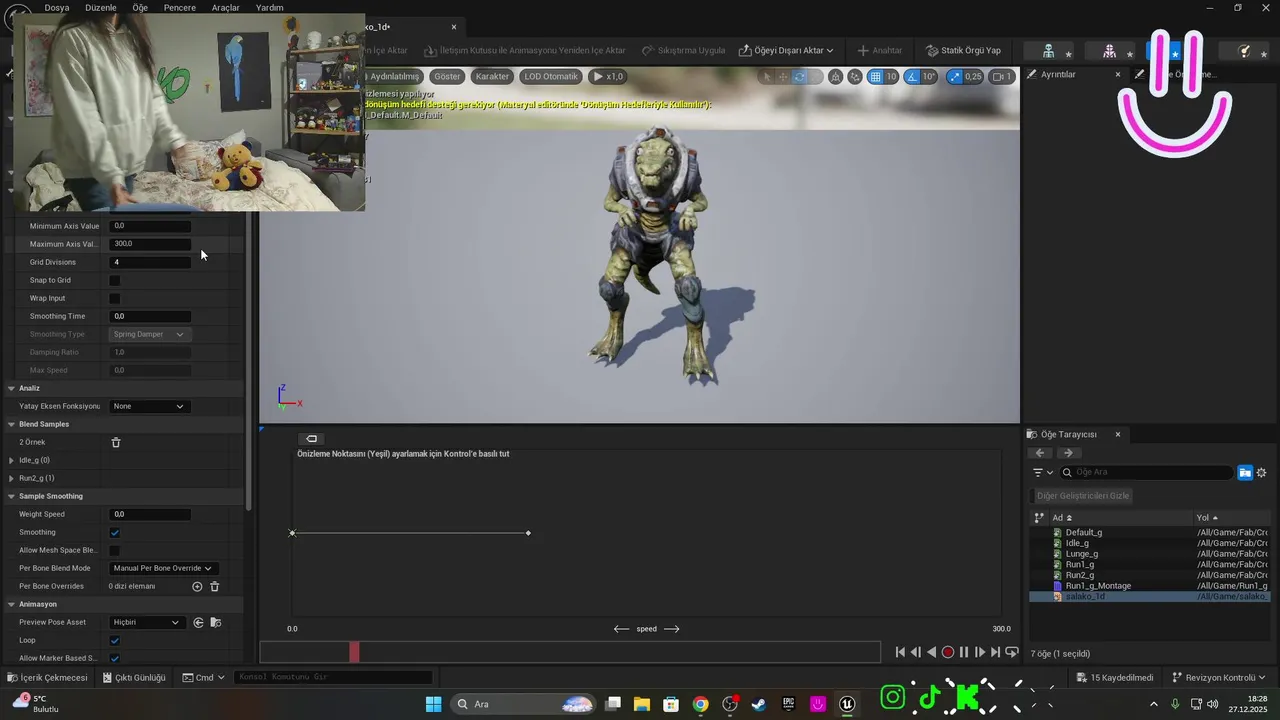
Task: Collapse the Animasyon section
Action: coord(11,604)
